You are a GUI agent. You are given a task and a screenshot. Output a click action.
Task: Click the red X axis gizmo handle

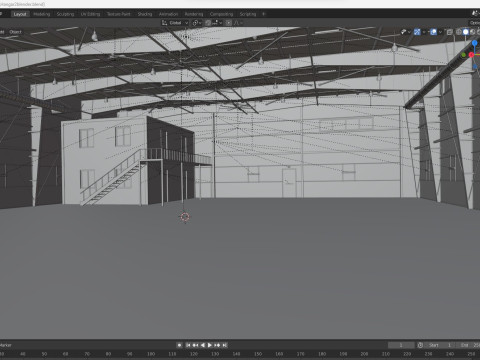click(472, 55)
